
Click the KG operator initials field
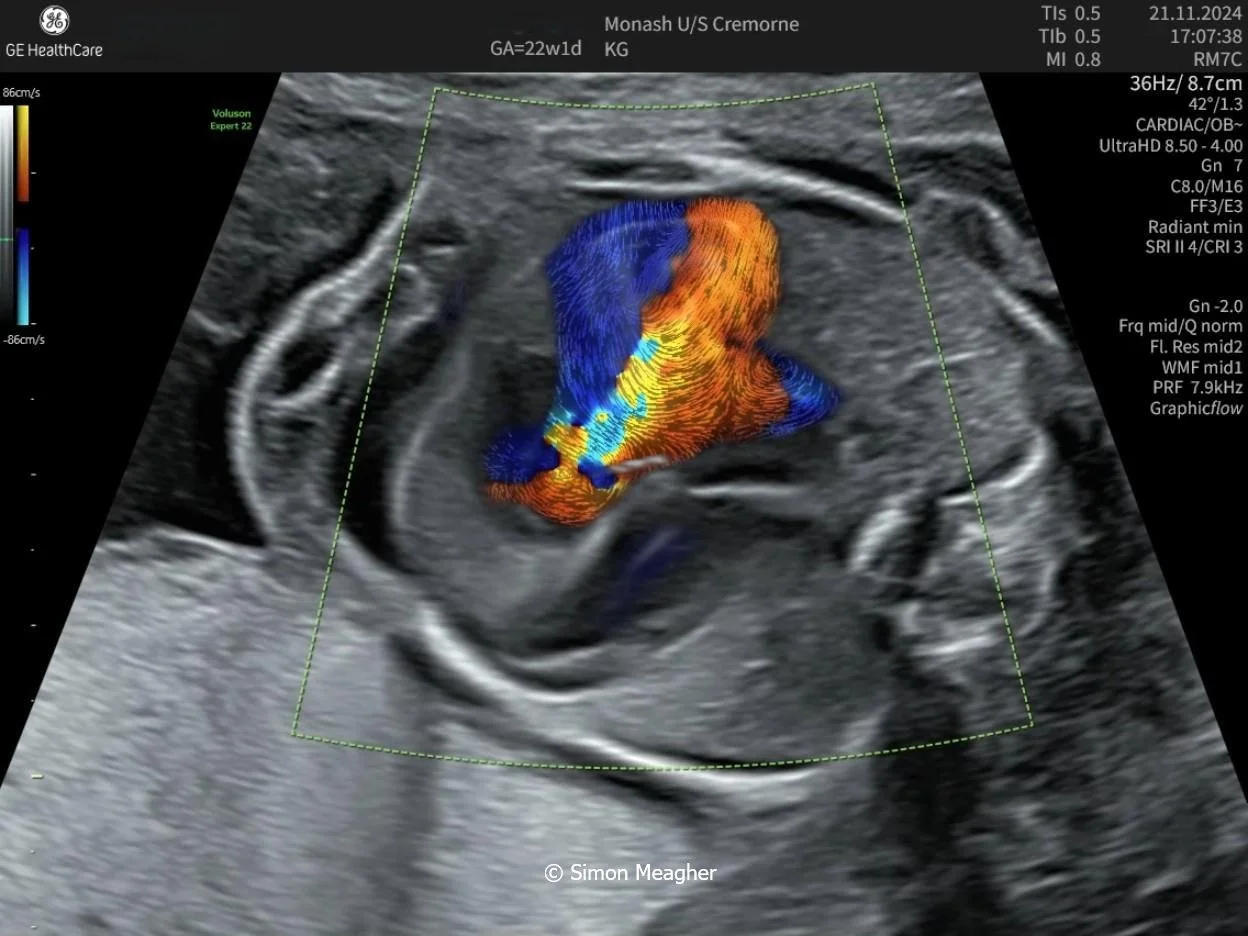pyautogui.click(x=617, y=50)
